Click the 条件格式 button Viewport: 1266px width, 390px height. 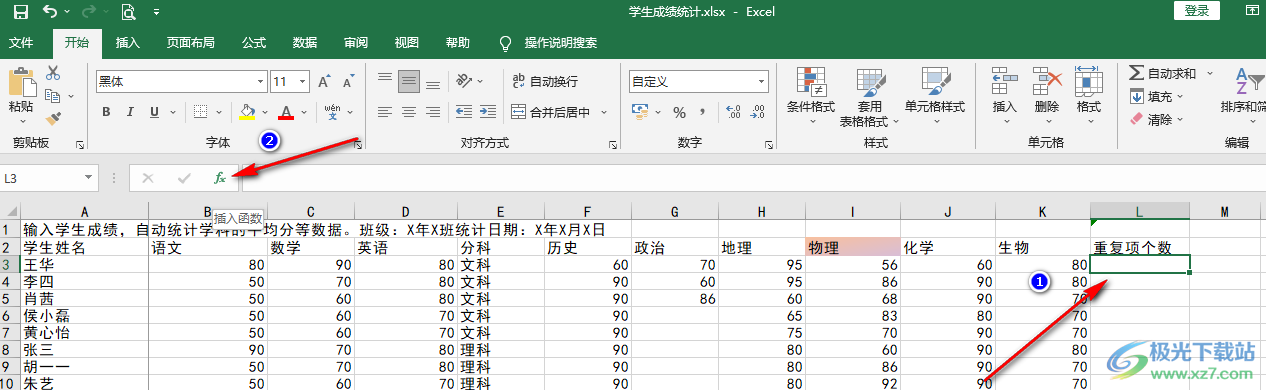tap(811, 96)
